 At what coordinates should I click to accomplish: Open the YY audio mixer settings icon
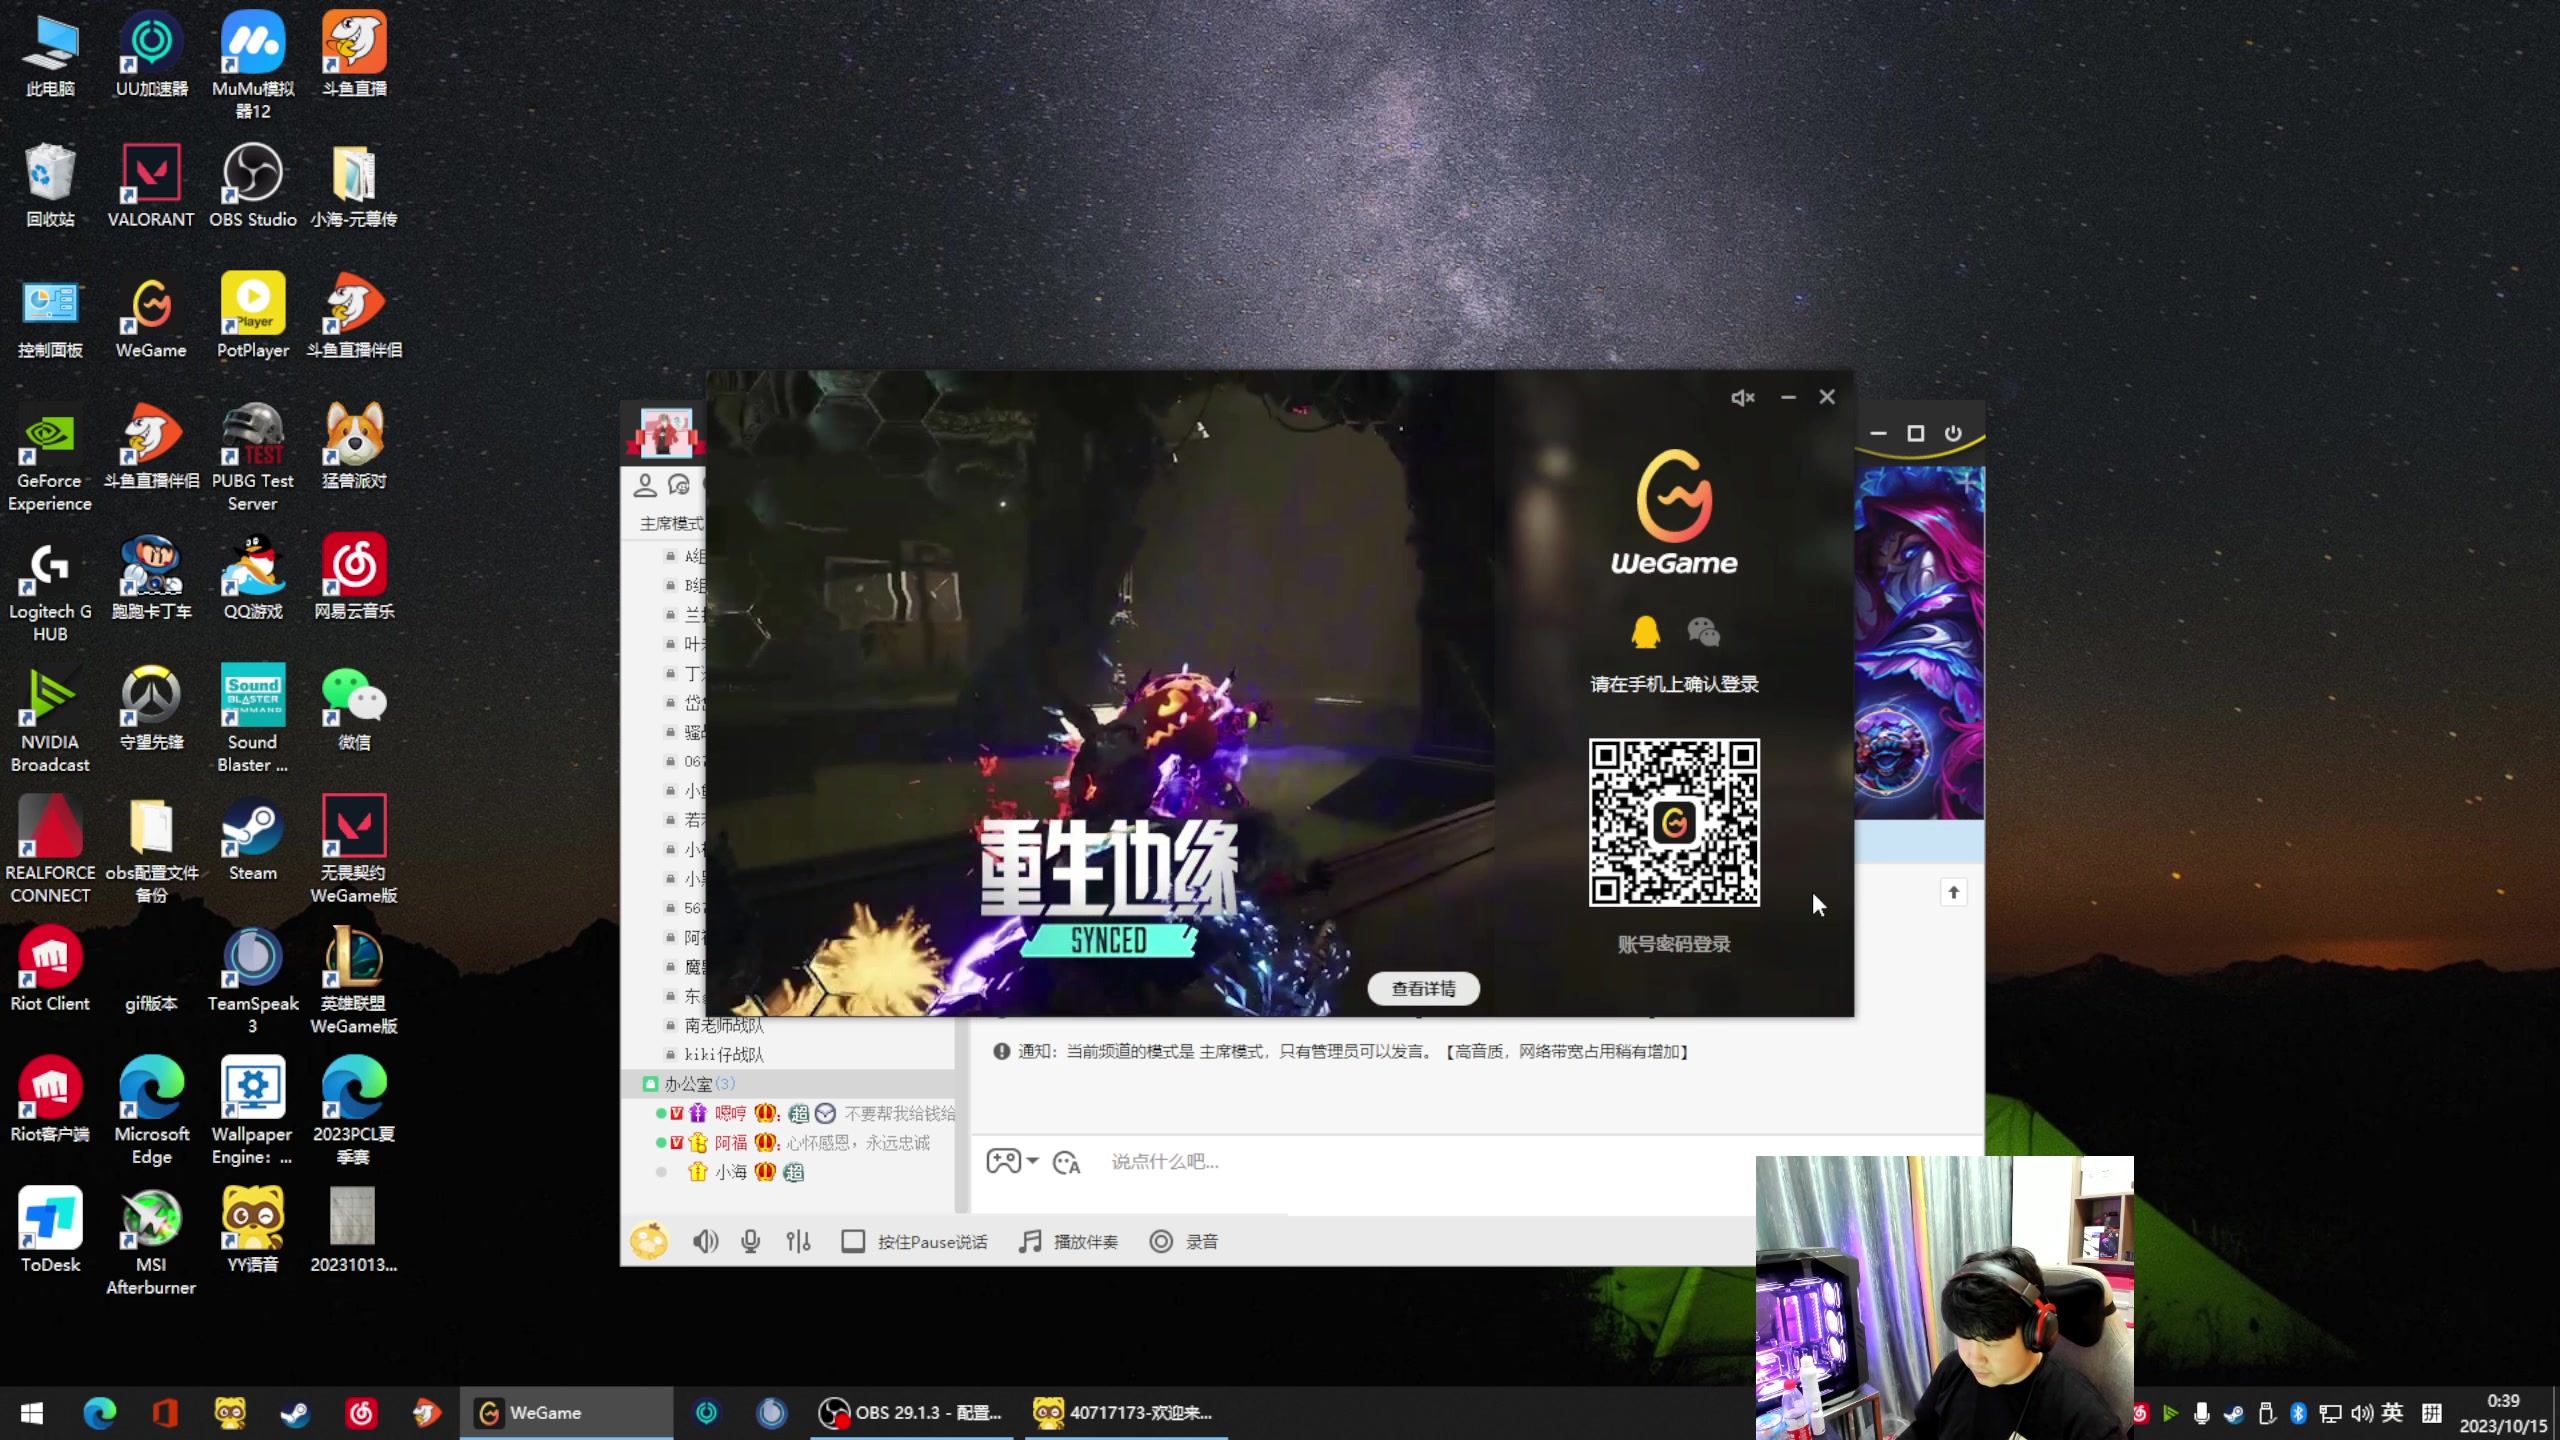[x=798, y=1242]
